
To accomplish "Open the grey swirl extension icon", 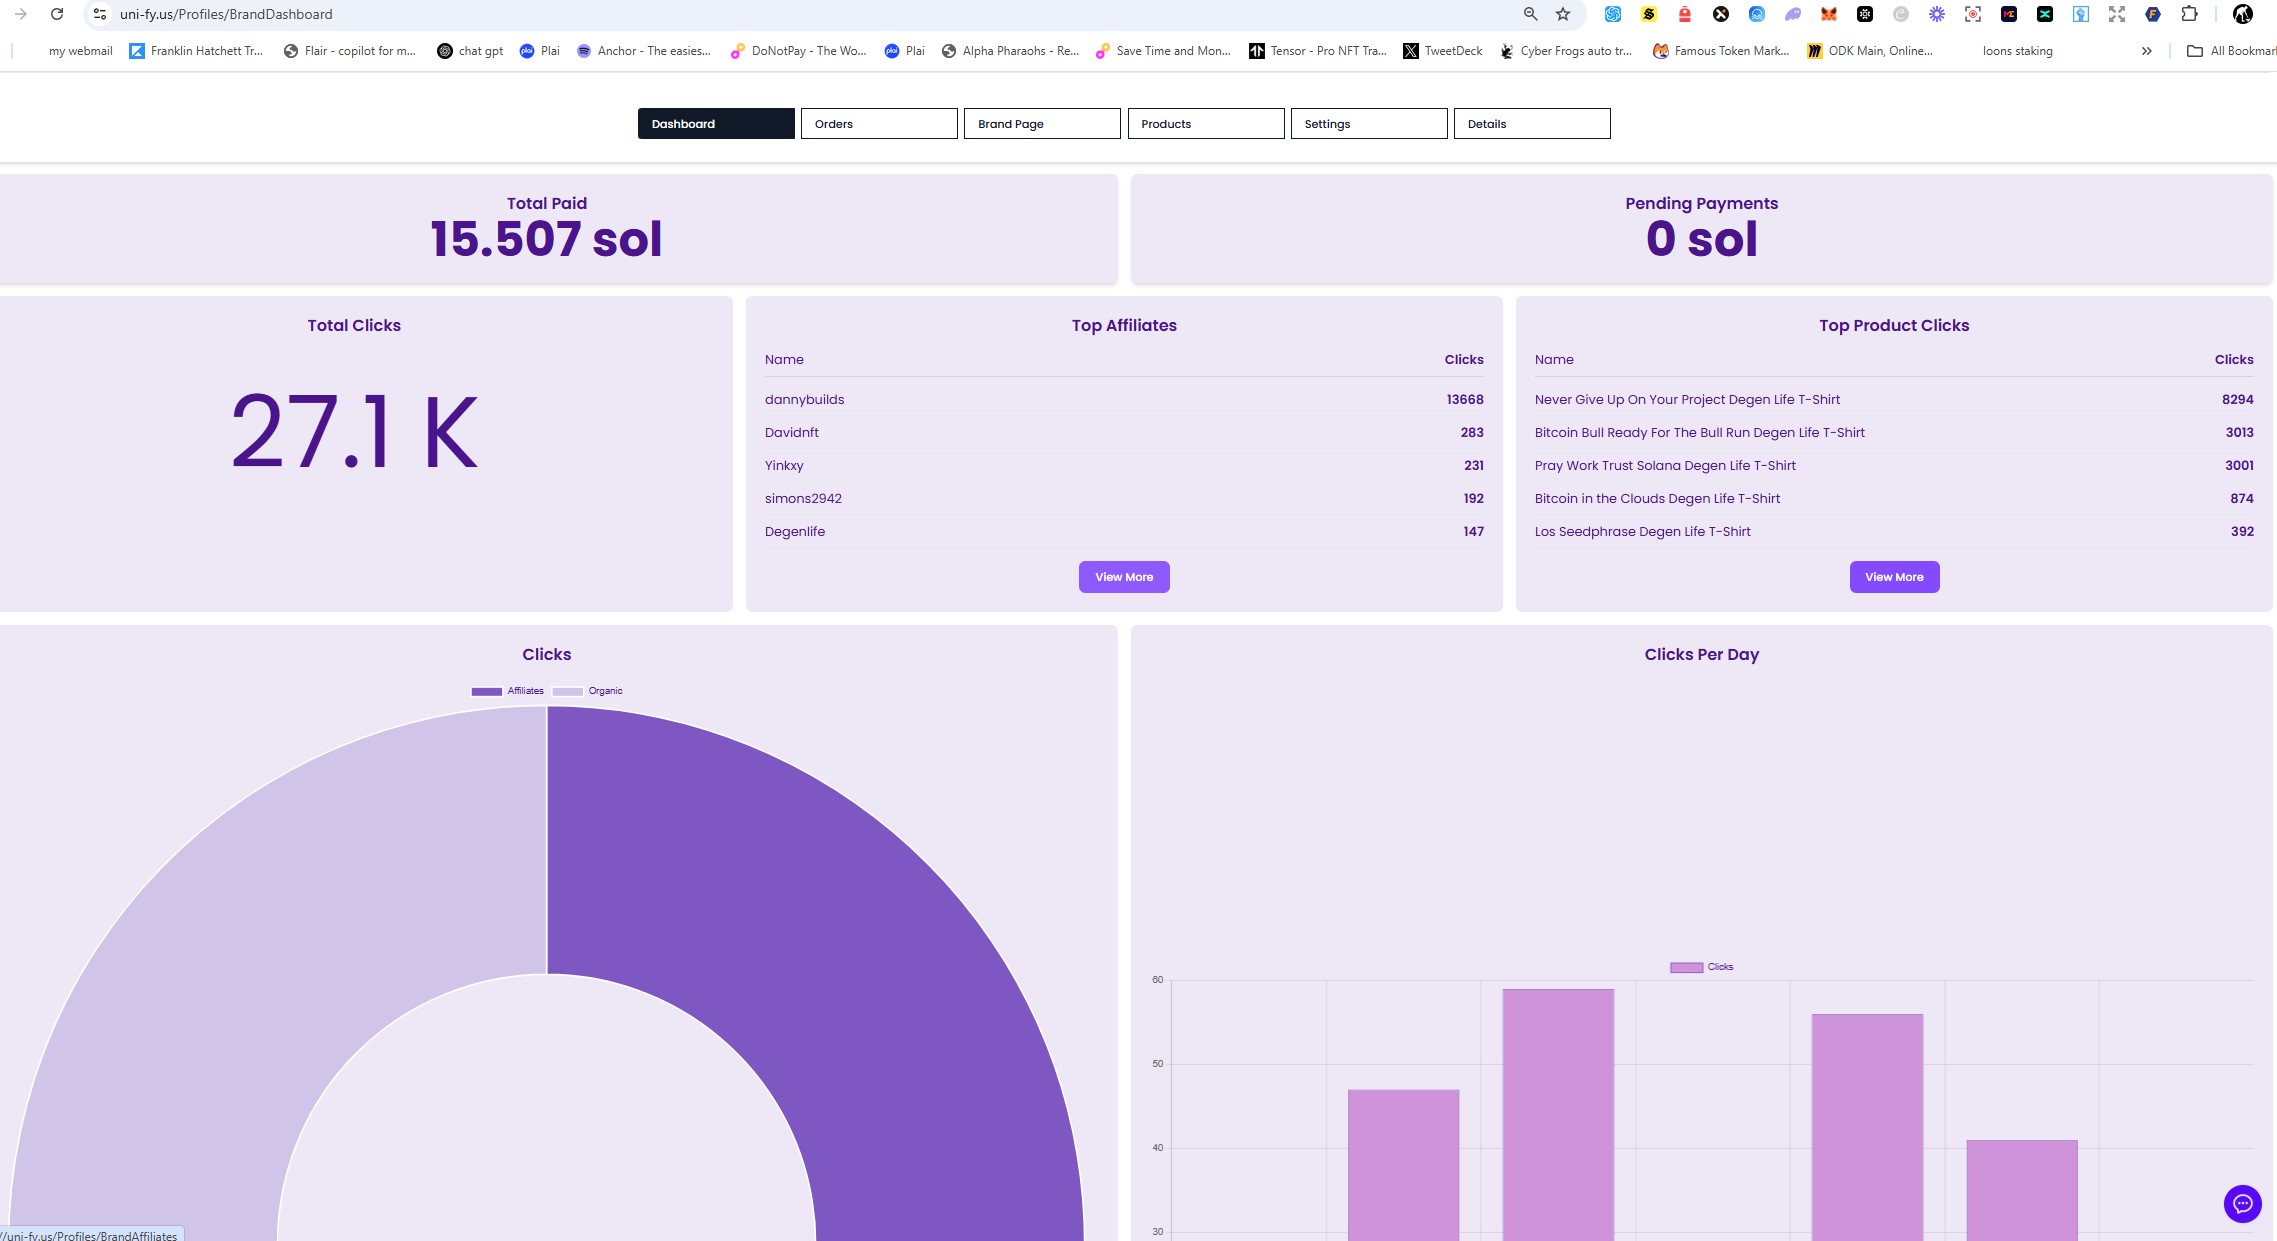I will 1901,14.
